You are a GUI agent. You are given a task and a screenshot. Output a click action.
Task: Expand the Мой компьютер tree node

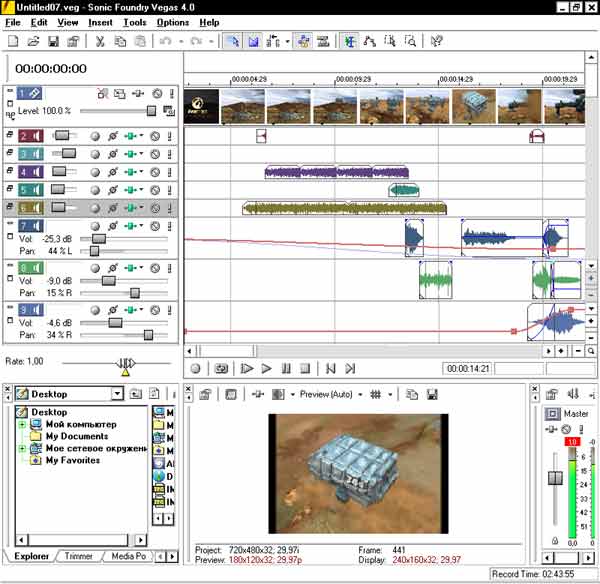[23, 424]
